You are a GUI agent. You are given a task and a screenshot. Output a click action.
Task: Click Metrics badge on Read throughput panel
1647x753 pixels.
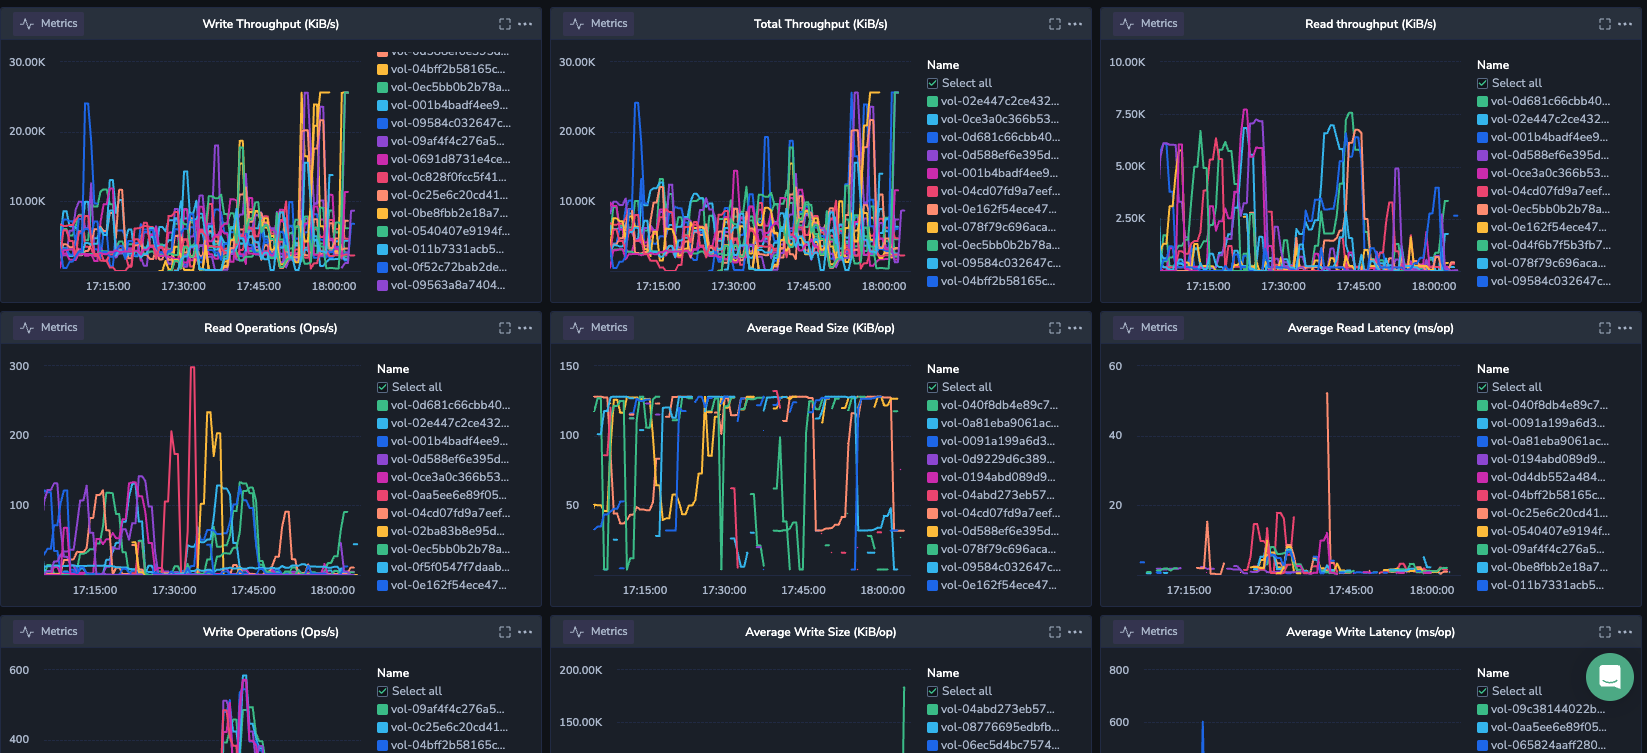(1148, 24)
